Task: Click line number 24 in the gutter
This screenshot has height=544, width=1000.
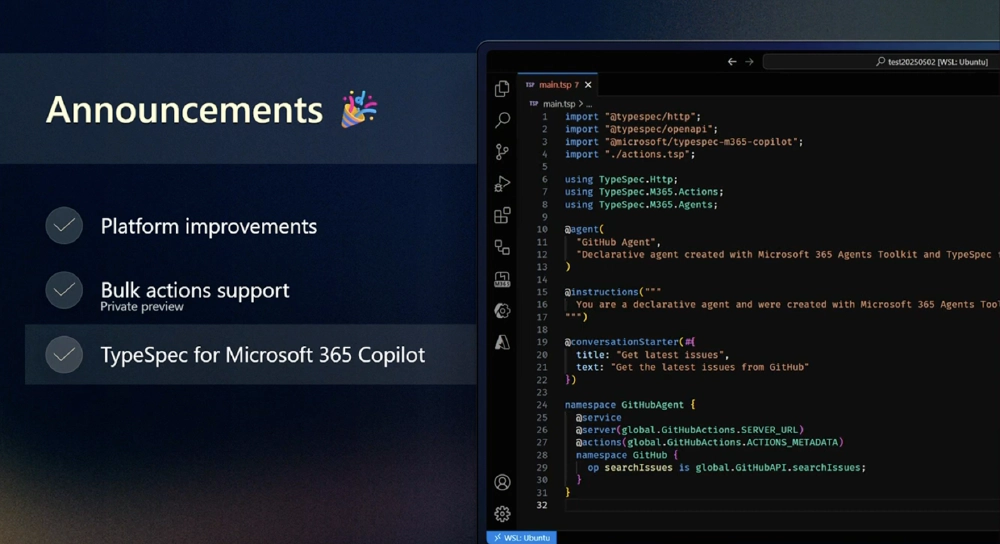Action: [541, 404]
